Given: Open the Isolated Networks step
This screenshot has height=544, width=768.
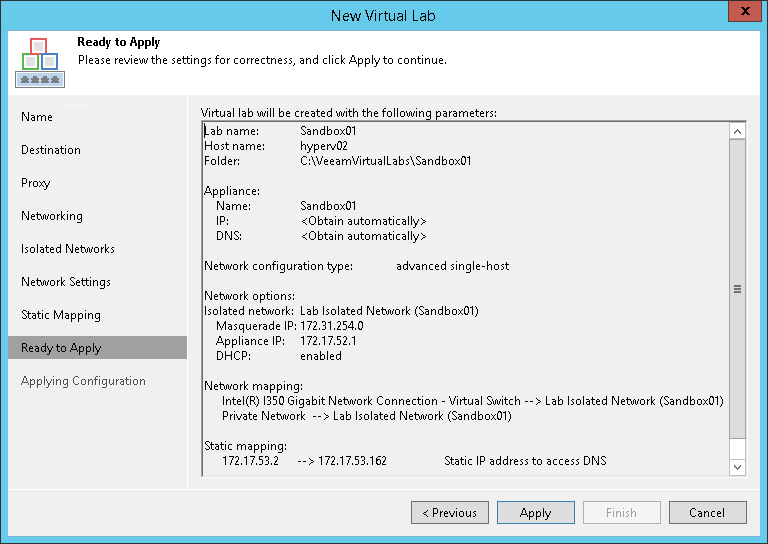Looking at the screenshot, I should tap(68, 249).
